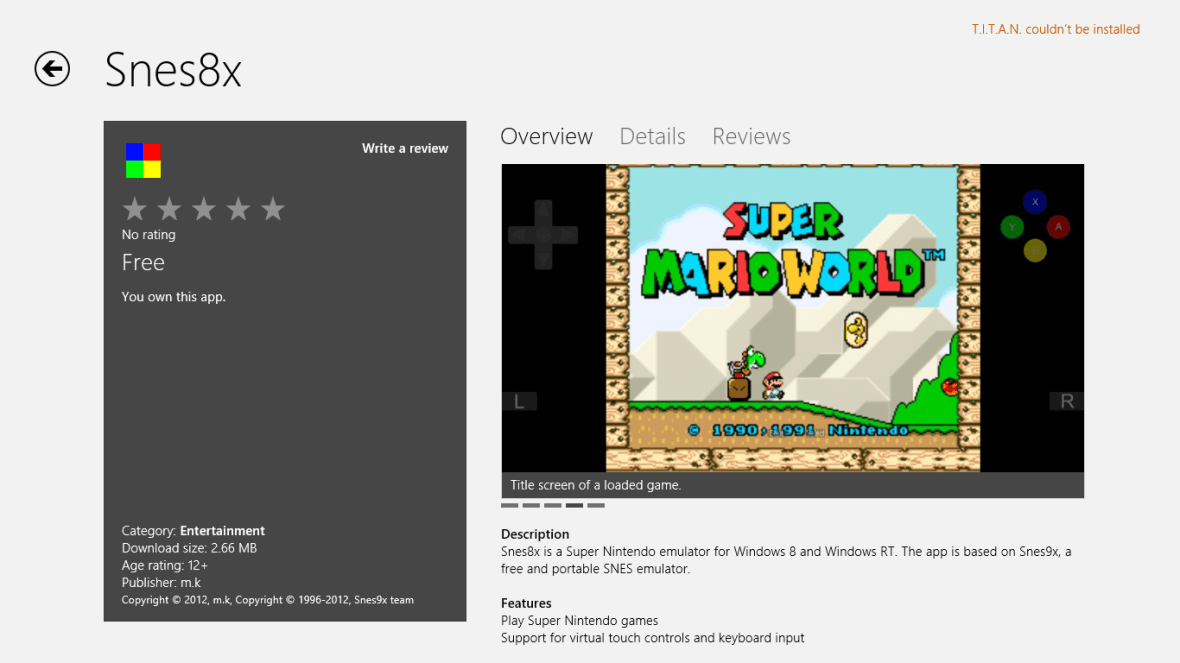Select the second screenshot indicator dot

pyautogui.click(x=530, y=505)
